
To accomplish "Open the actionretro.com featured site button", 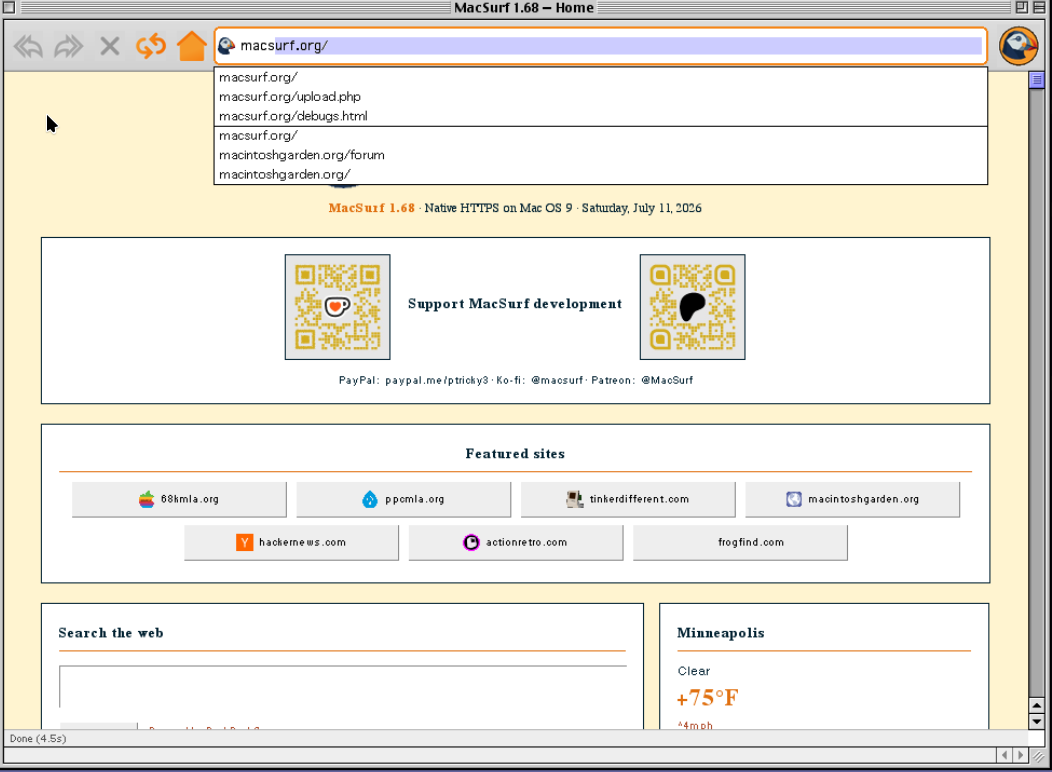I will click(x=516, y=542).
